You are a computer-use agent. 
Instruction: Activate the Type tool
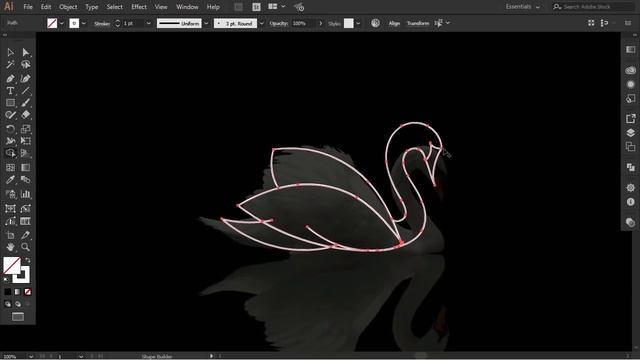pyautogui.click(x=11, y=91)
